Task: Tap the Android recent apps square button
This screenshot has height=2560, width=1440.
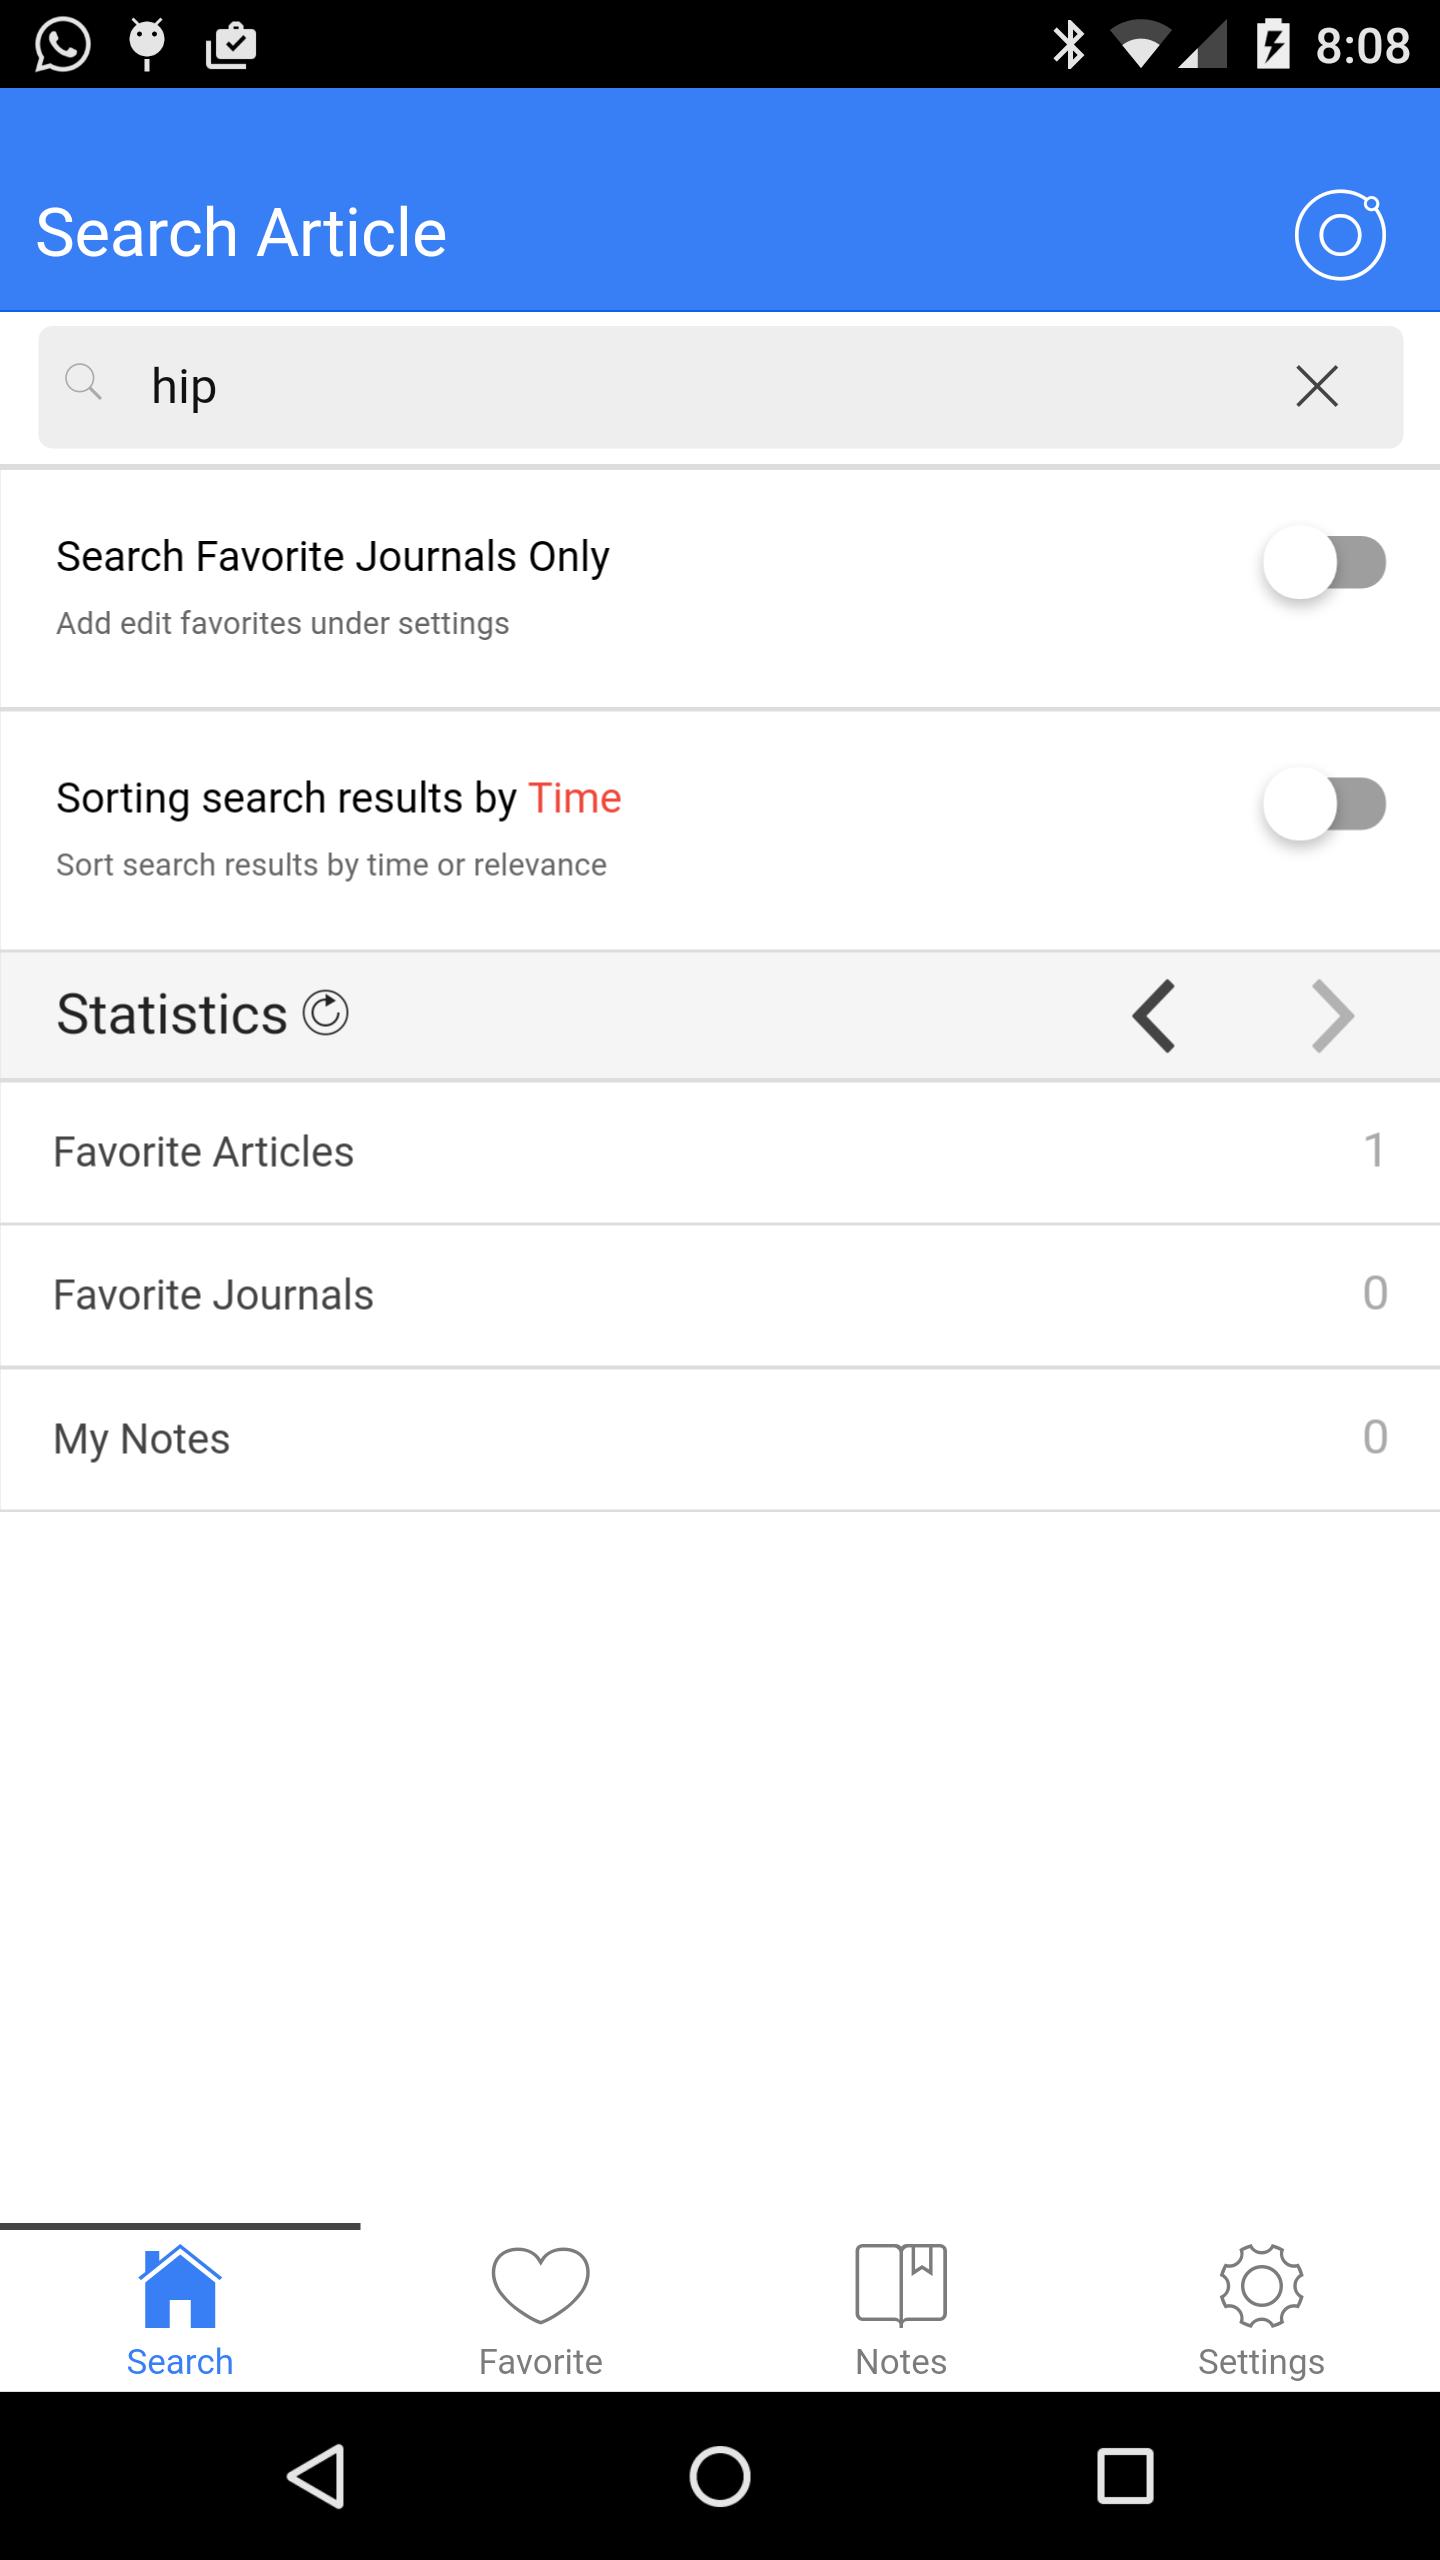Action: 1125,2476
